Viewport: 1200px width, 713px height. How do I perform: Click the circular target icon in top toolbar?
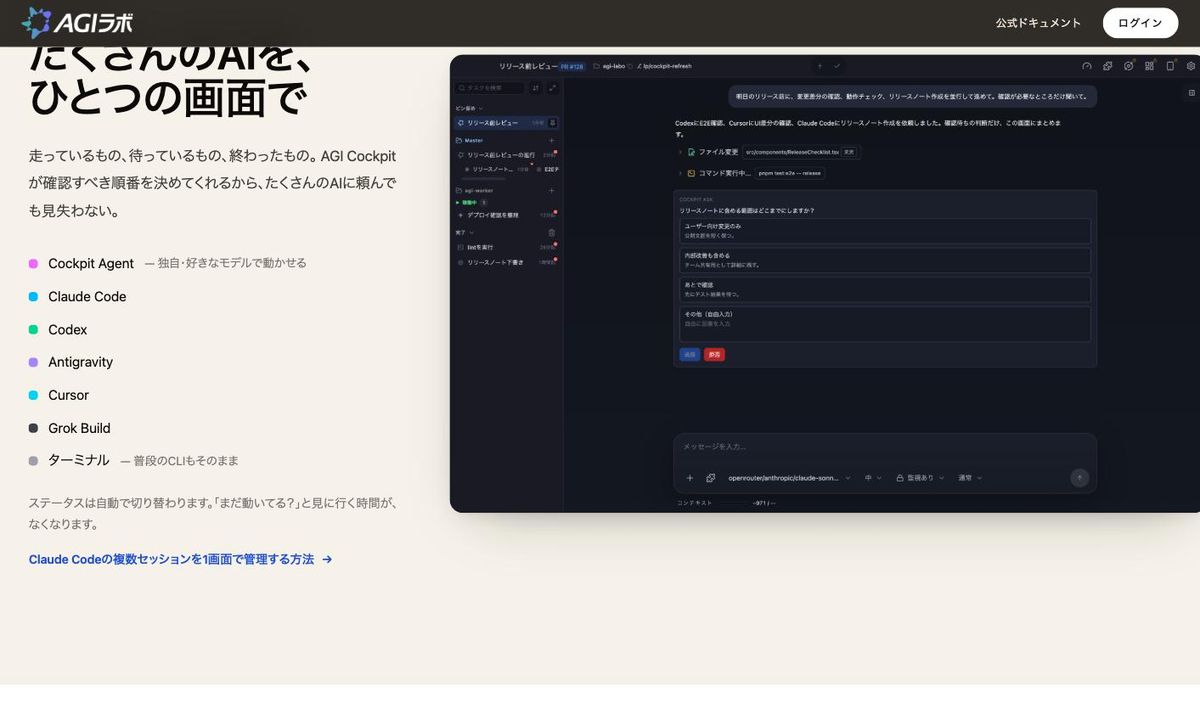(x=1129, y=66)
